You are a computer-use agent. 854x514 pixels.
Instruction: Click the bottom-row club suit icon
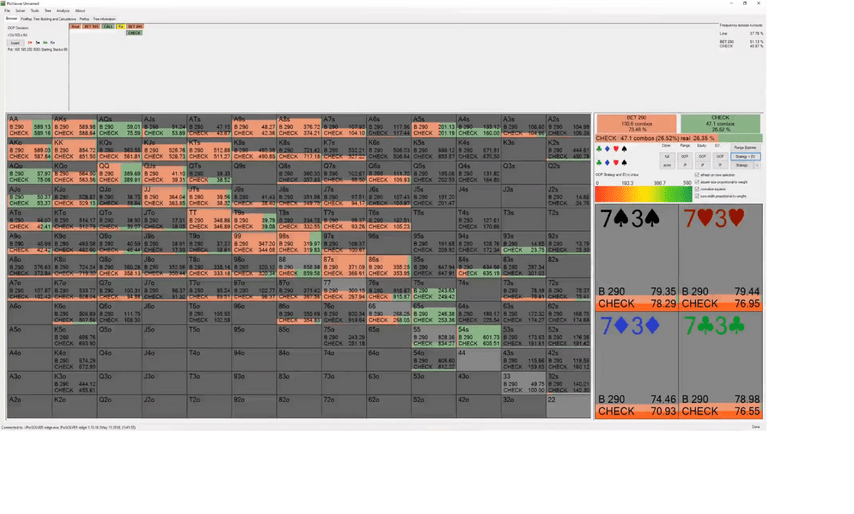[599, 162]
